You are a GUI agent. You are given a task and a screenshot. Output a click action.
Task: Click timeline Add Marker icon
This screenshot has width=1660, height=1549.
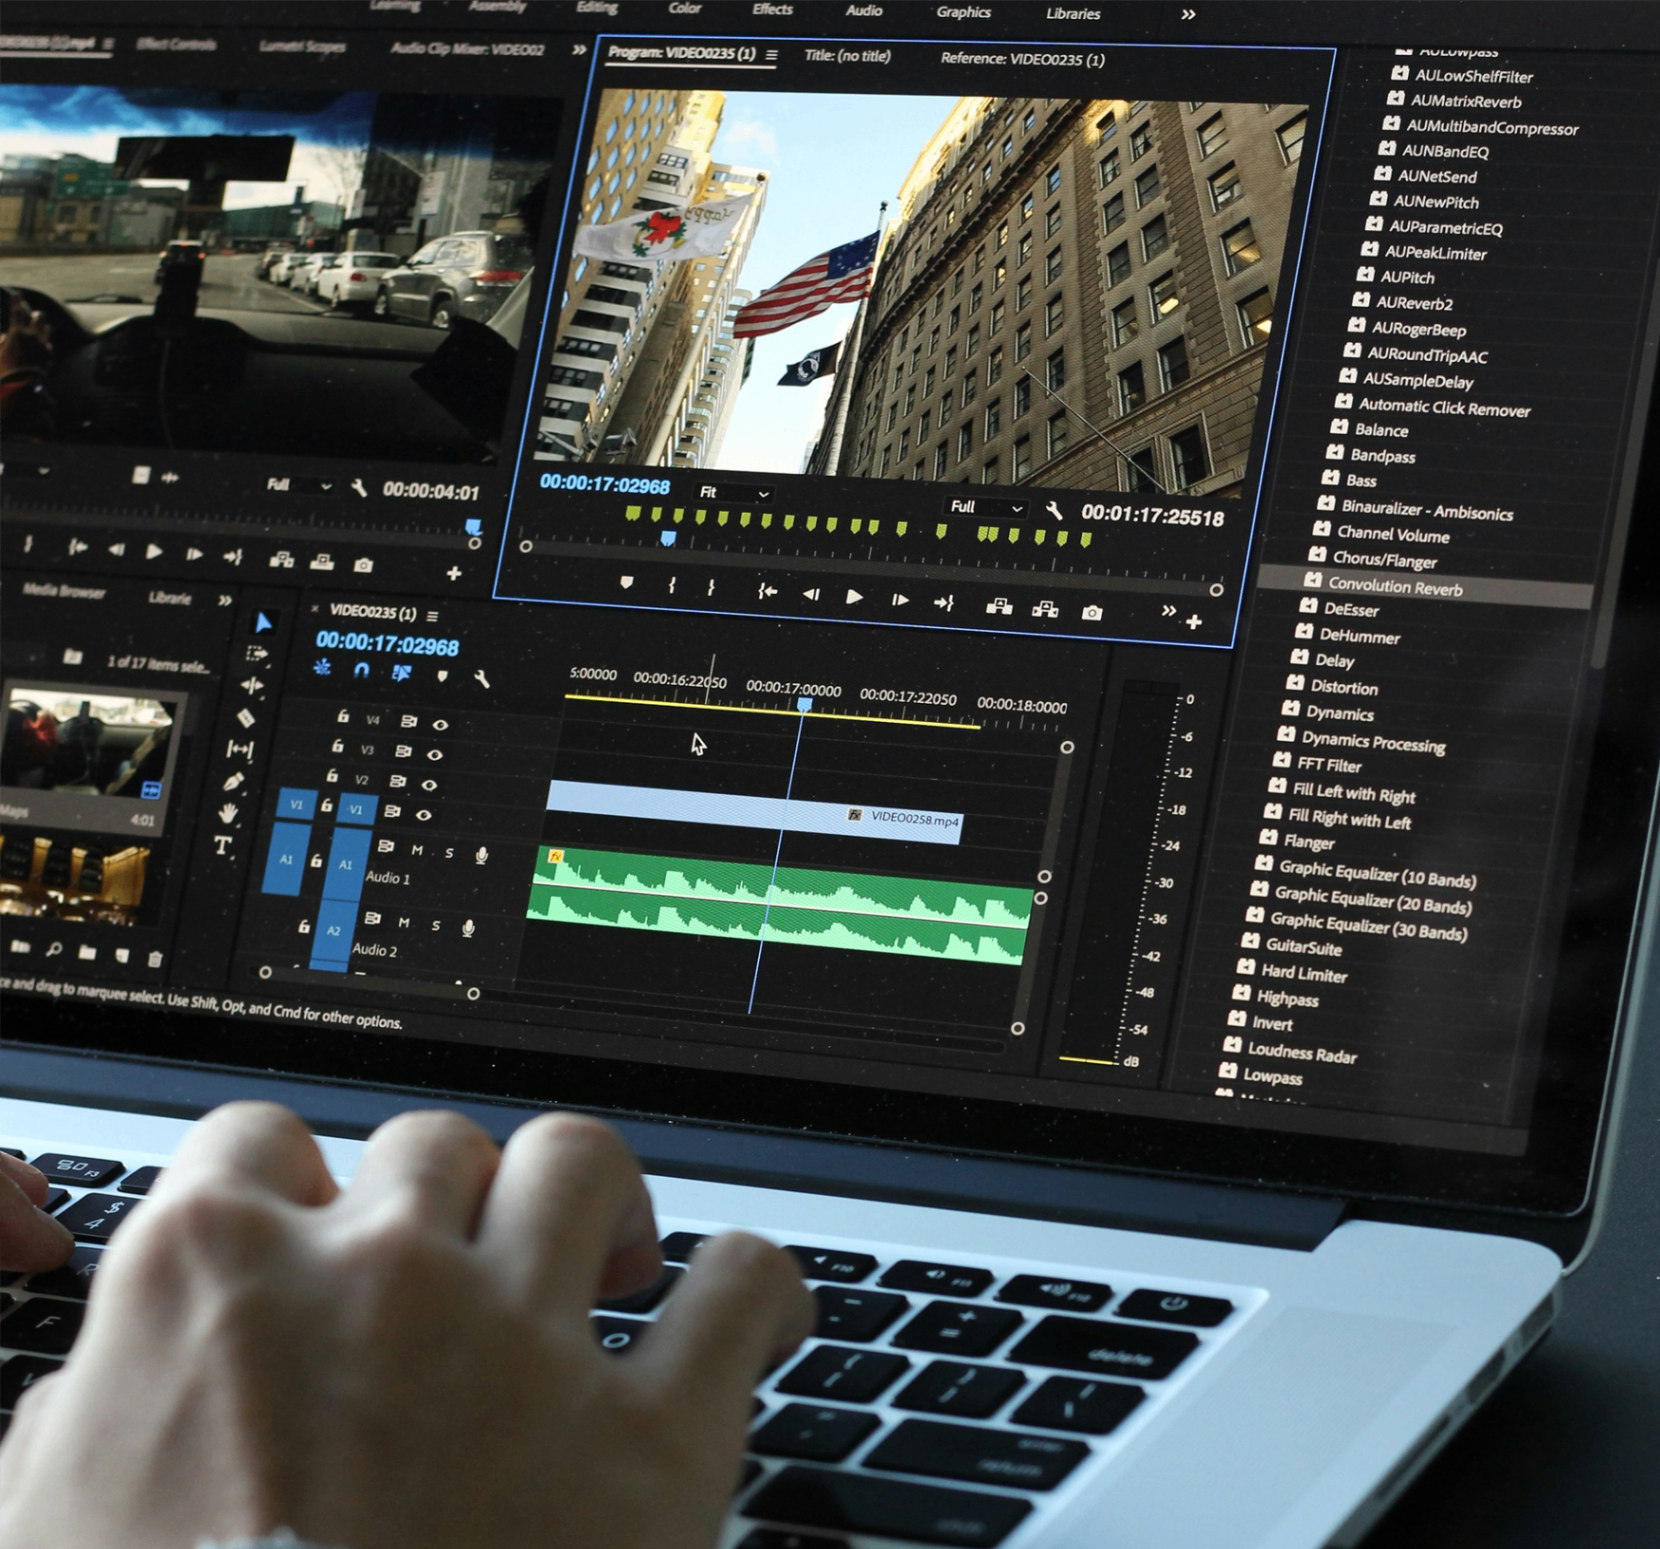point(442,675)
